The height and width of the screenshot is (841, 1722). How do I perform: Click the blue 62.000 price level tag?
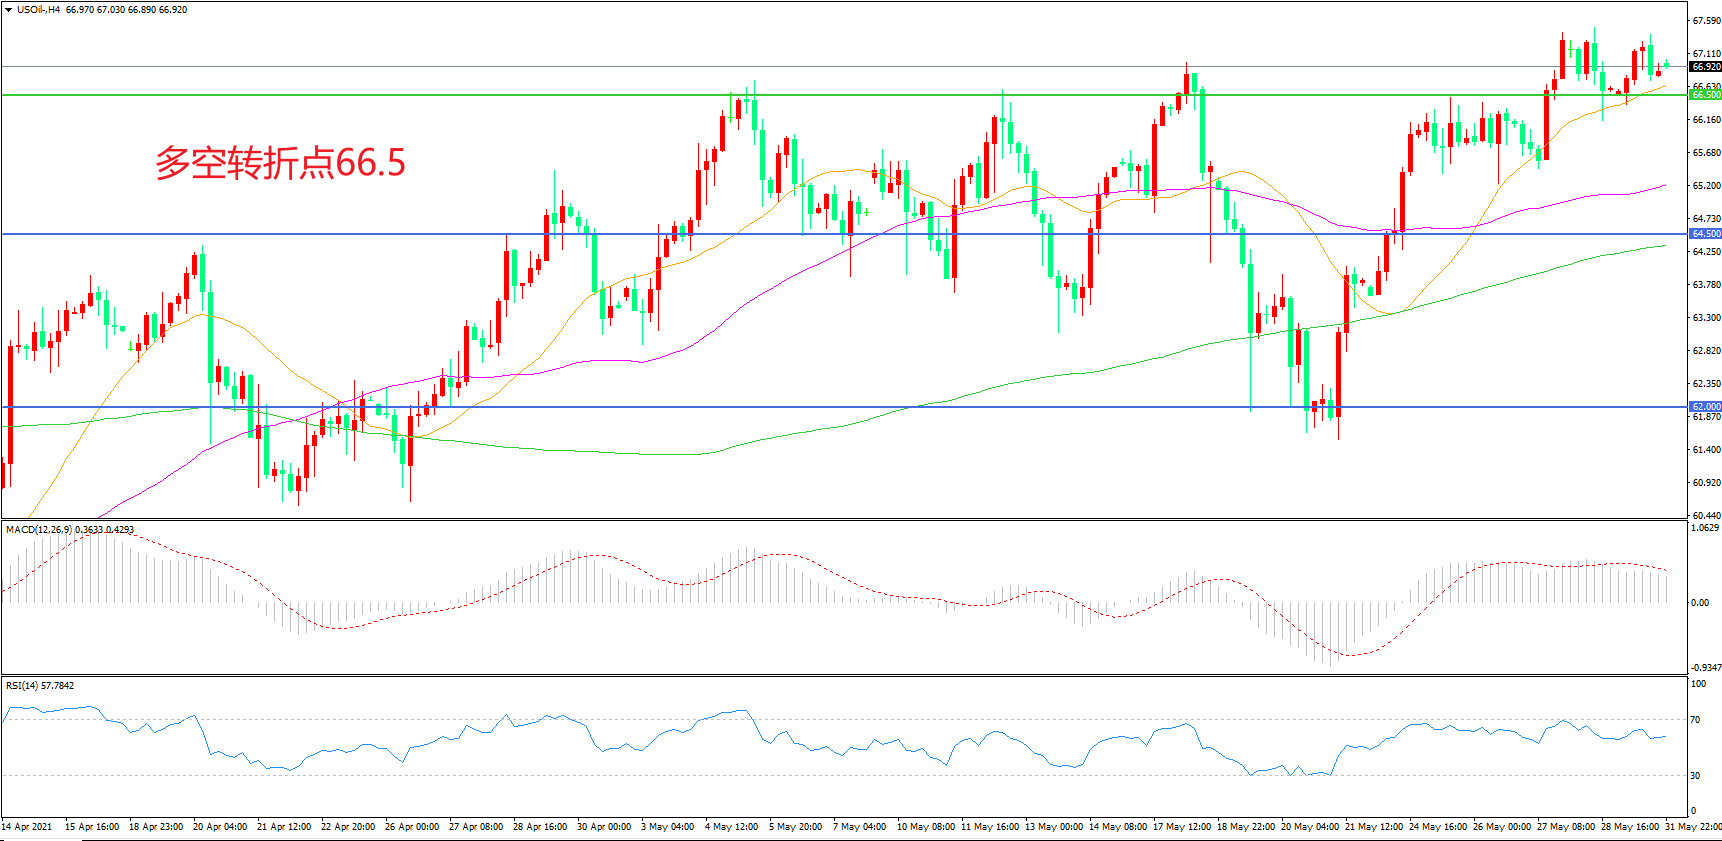tap(1705, 407)
